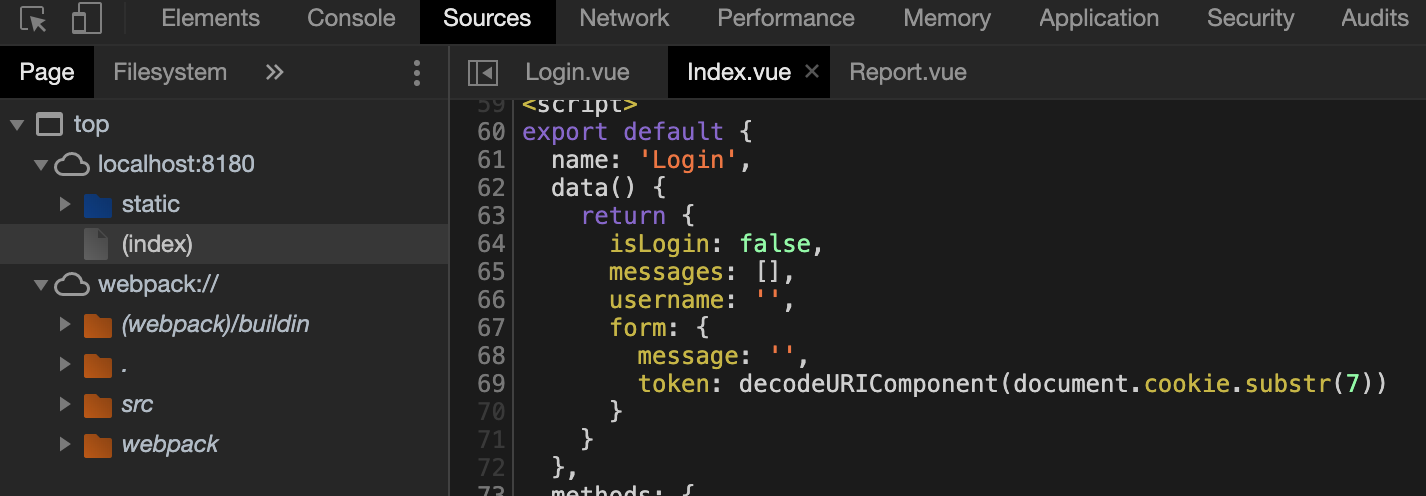1426x496 pixels.
Task: Collapse the top frame tree node
Action: point(17,125)
